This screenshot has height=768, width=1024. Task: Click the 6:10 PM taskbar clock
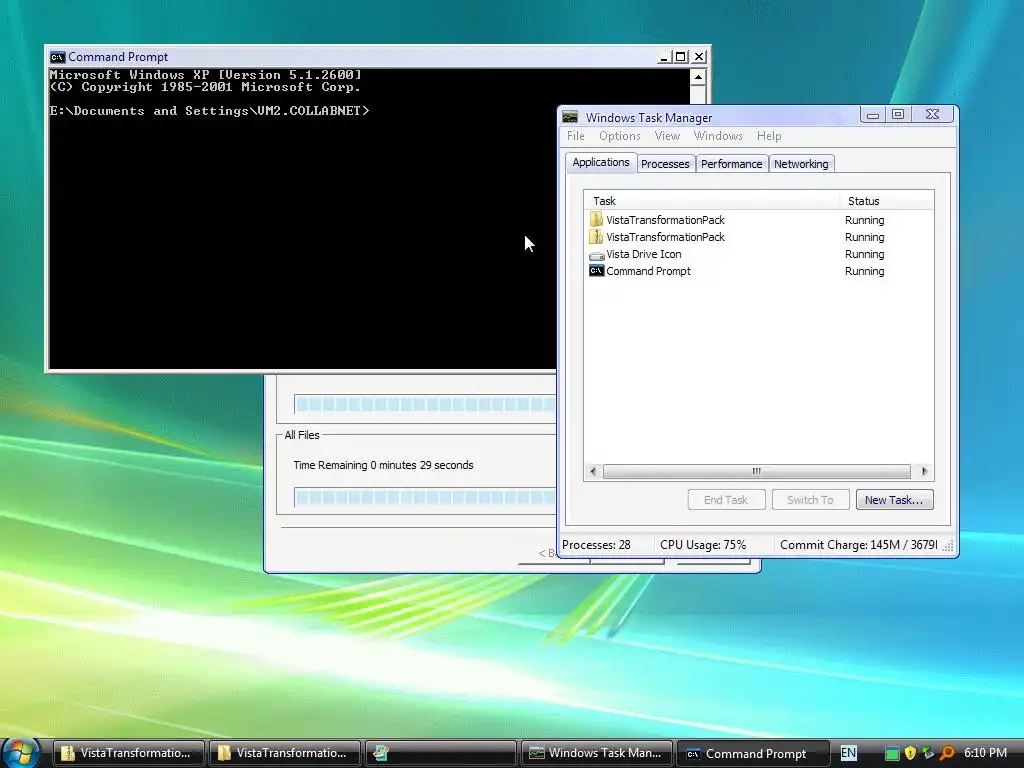tap(985, 753)
